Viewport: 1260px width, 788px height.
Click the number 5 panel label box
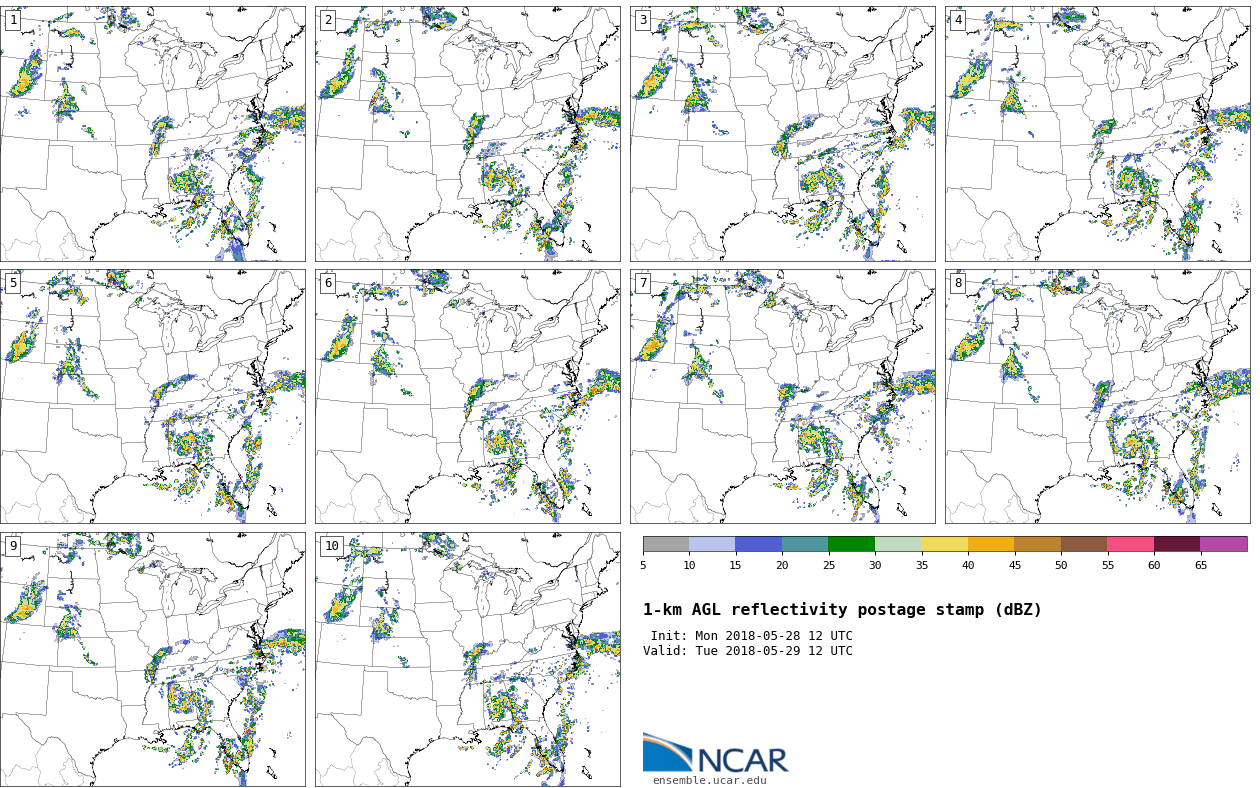[x=13, y=283]
